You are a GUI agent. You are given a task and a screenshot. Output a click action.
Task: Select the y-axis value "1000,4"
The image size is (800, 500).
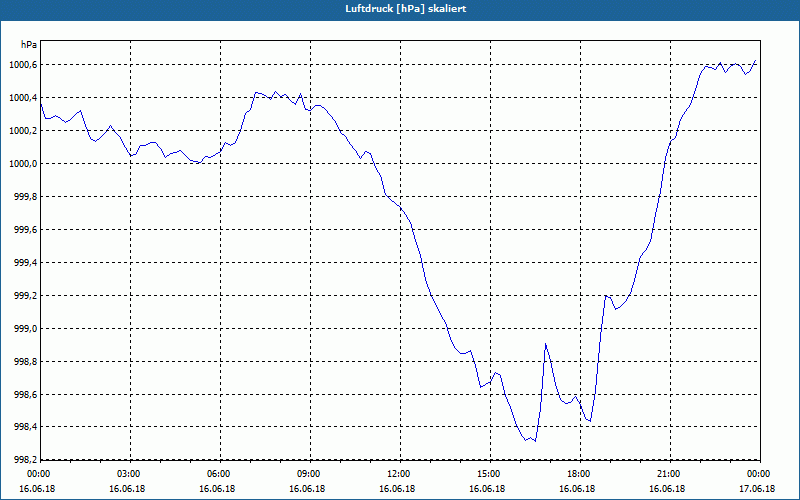tap(25, 97)
